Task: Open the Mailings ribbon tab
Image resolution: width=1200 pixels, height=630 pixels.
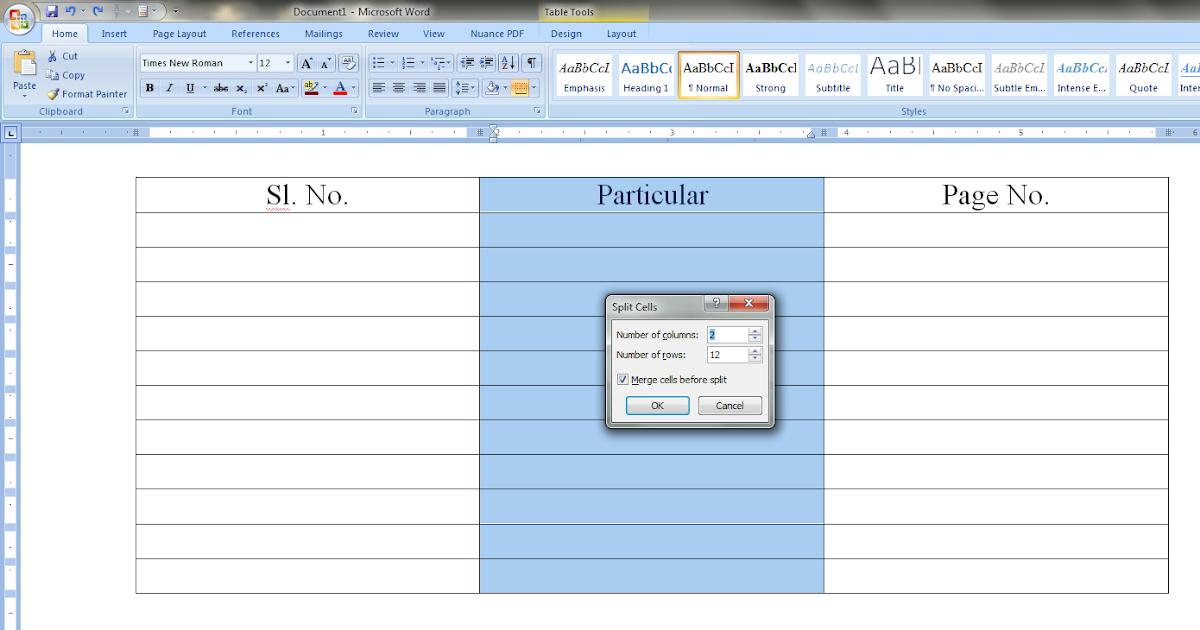Action: click(323, 33)
